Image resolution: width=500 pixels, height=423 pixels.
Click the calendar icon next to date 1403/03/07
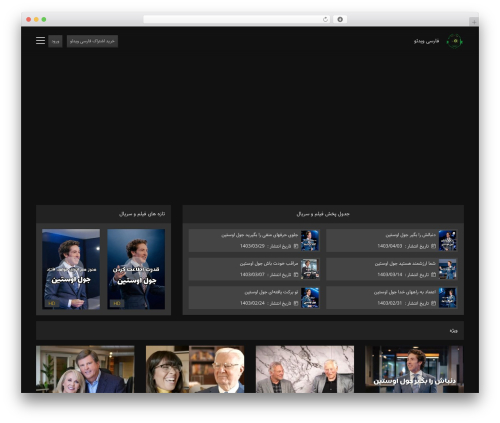click(296, 275)
